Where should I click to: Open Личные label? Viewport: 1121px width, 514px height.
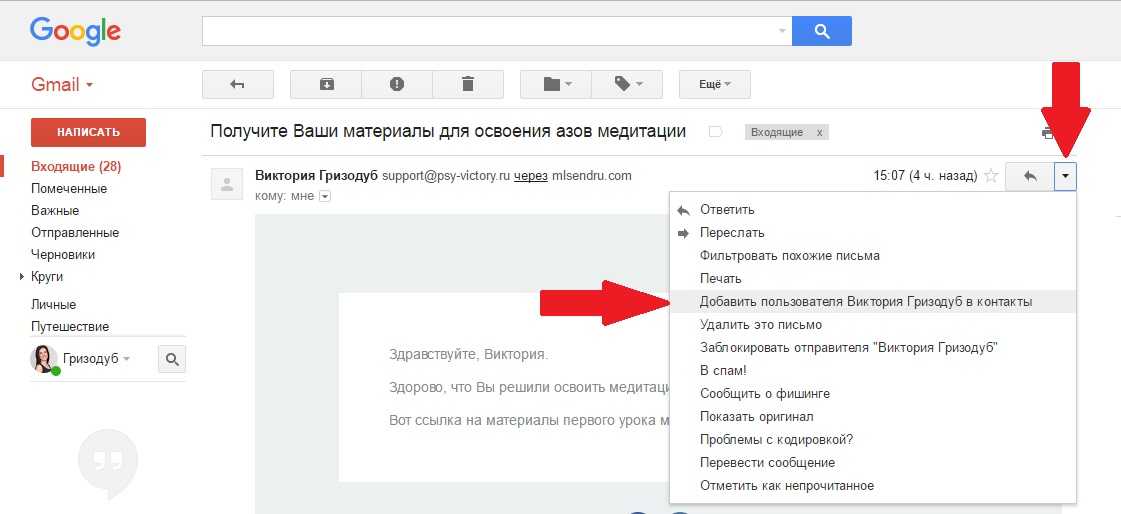(x=54, y=305)
